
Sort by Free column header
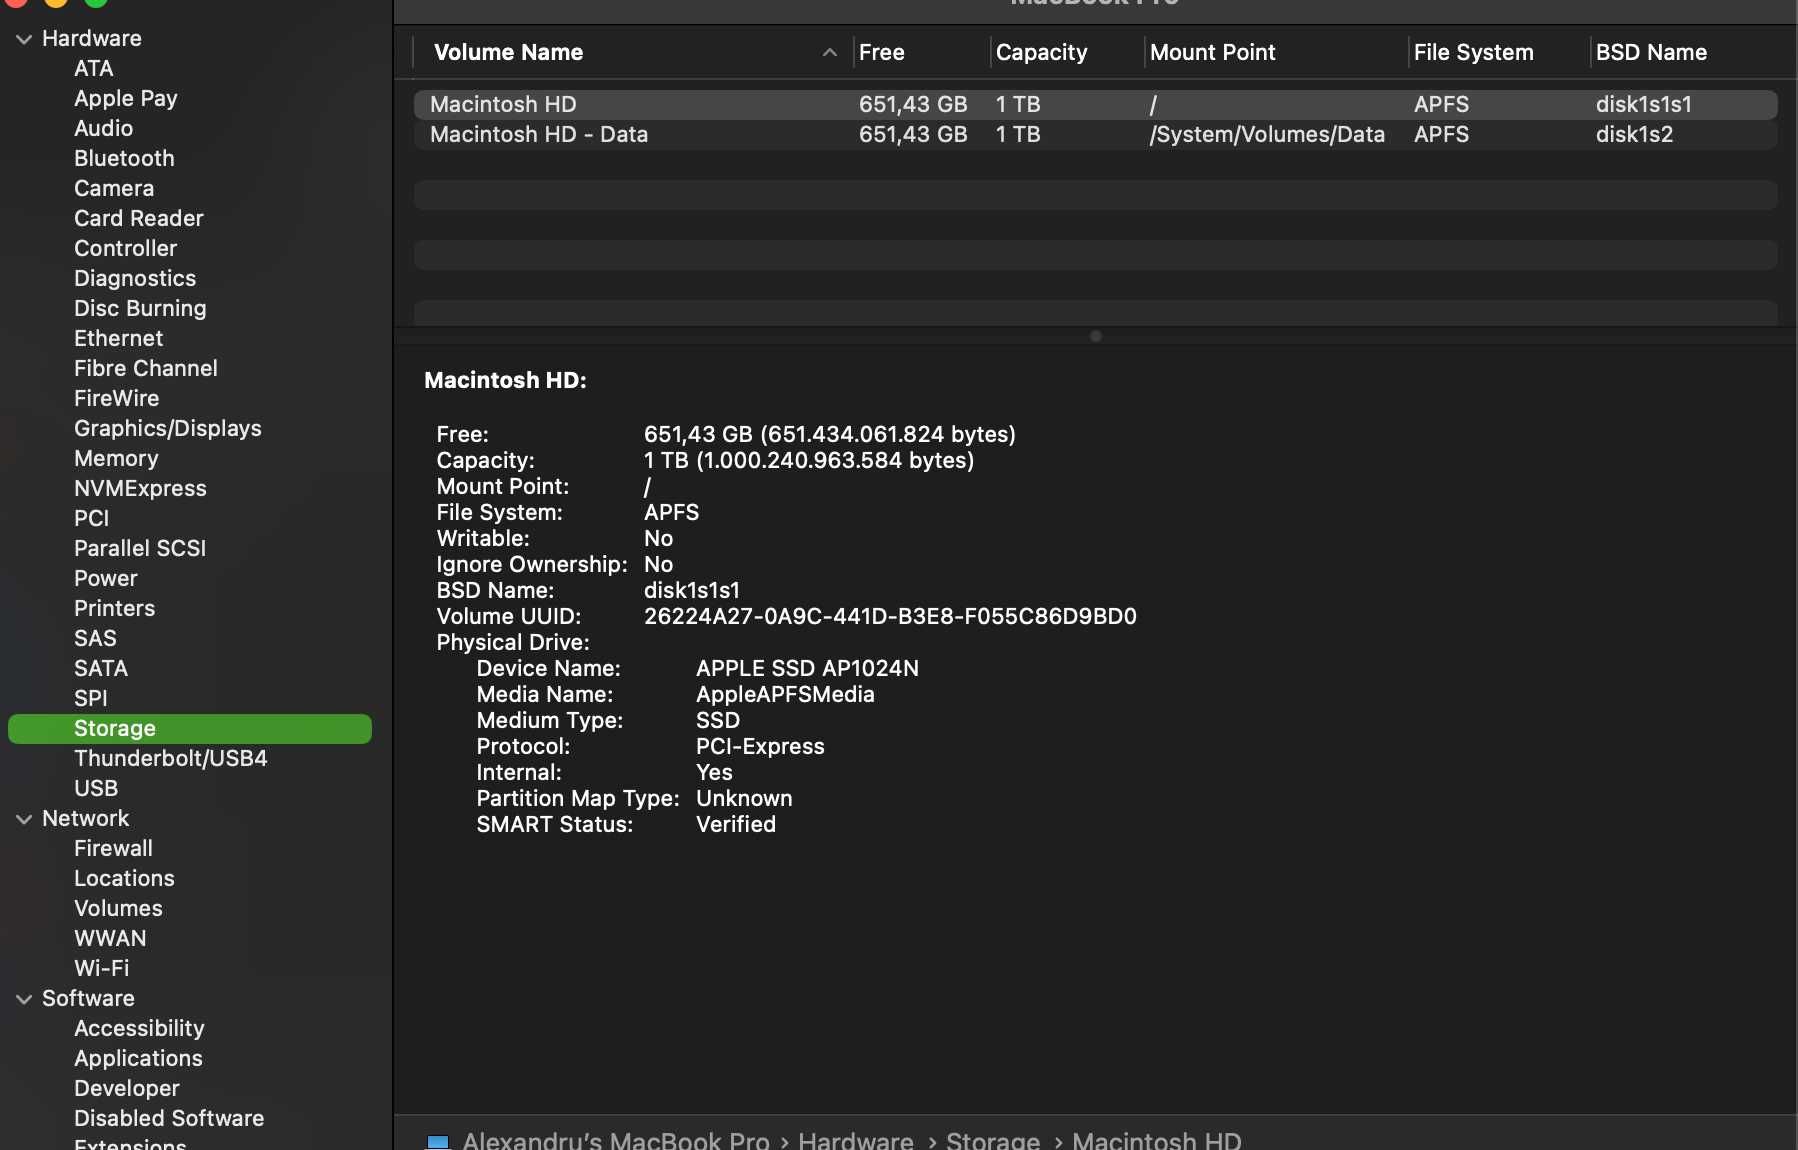click(881, 52)
